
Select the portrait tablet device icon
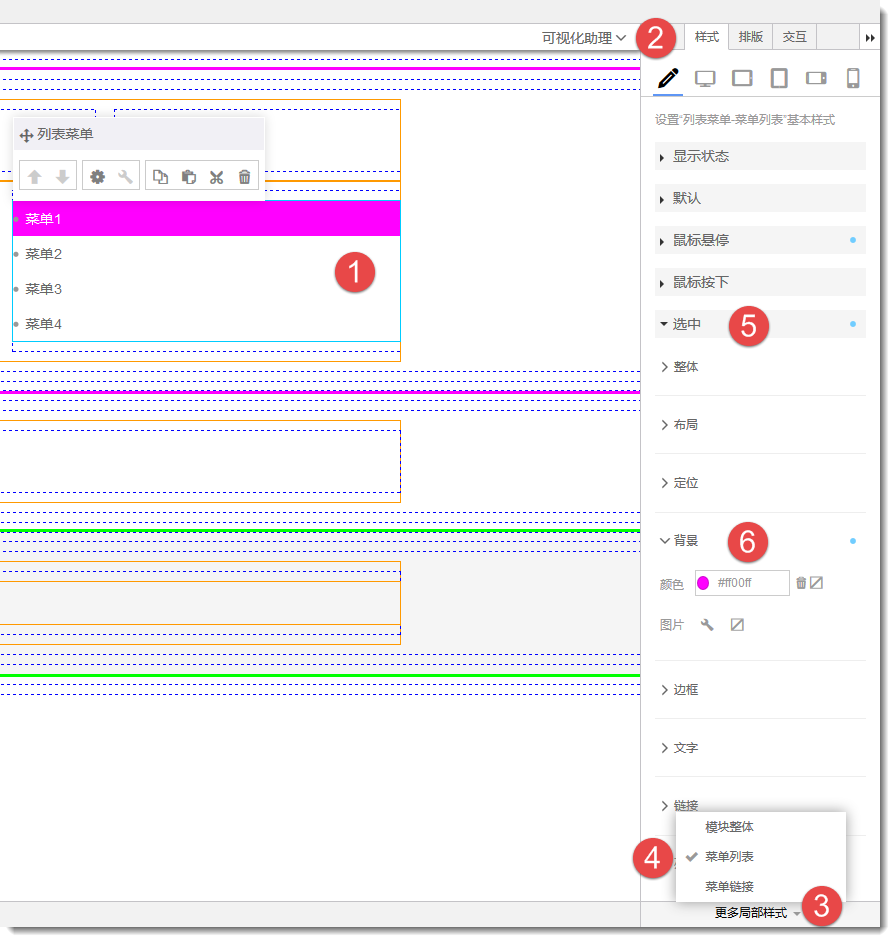[779, 79]
